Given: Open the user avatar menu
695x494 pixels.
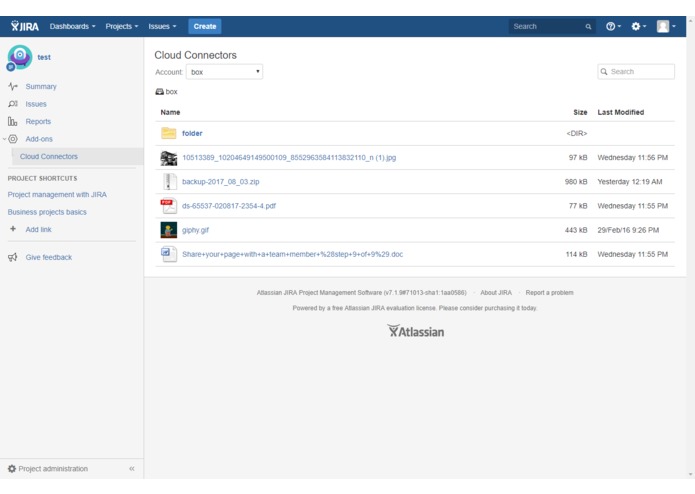Looking at the screenshot, I should point(666,27).
